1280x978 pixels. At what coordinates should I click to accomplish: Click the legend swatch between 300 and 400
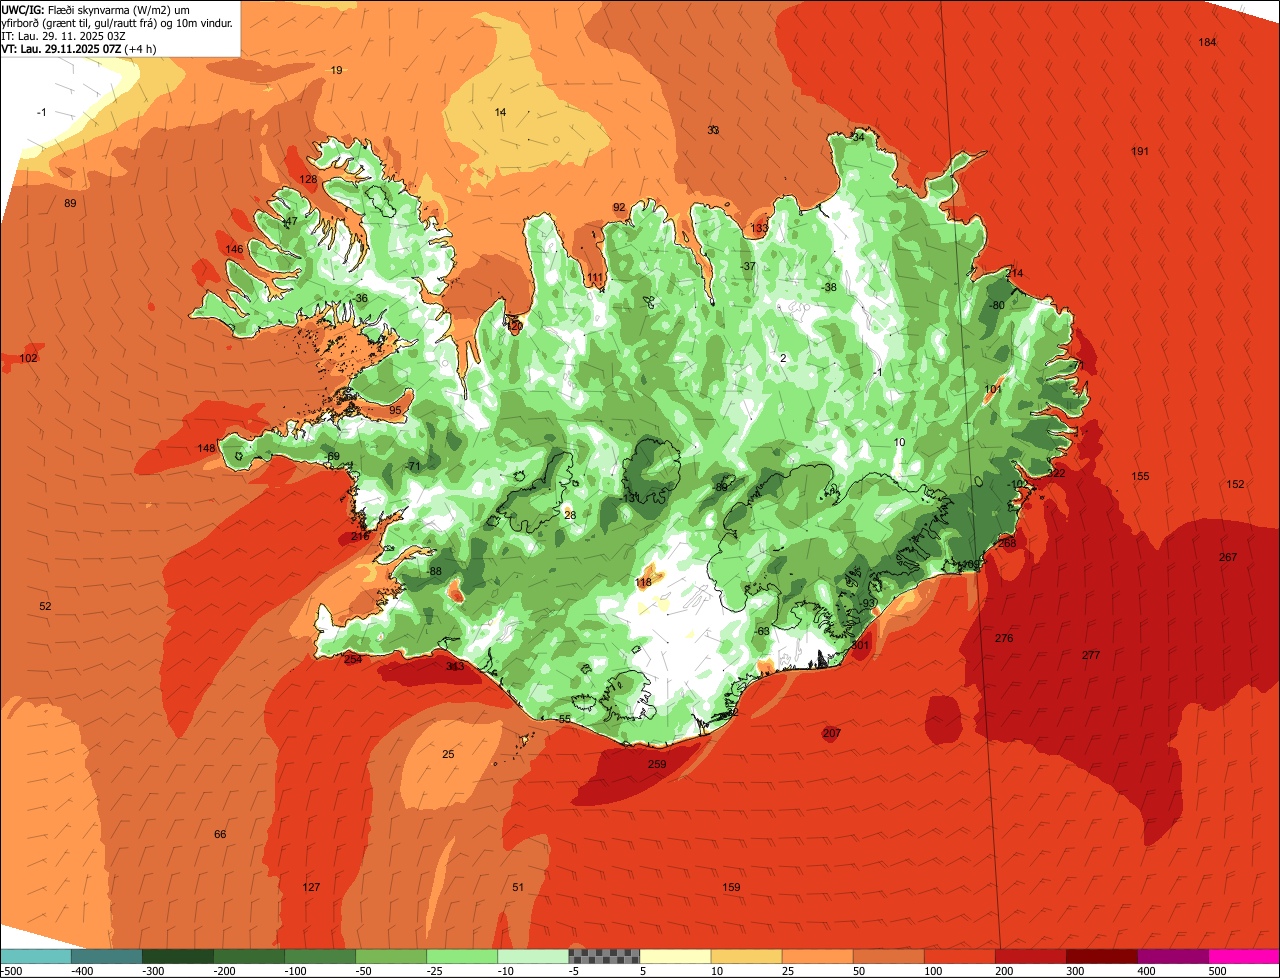click(1100, 956)
